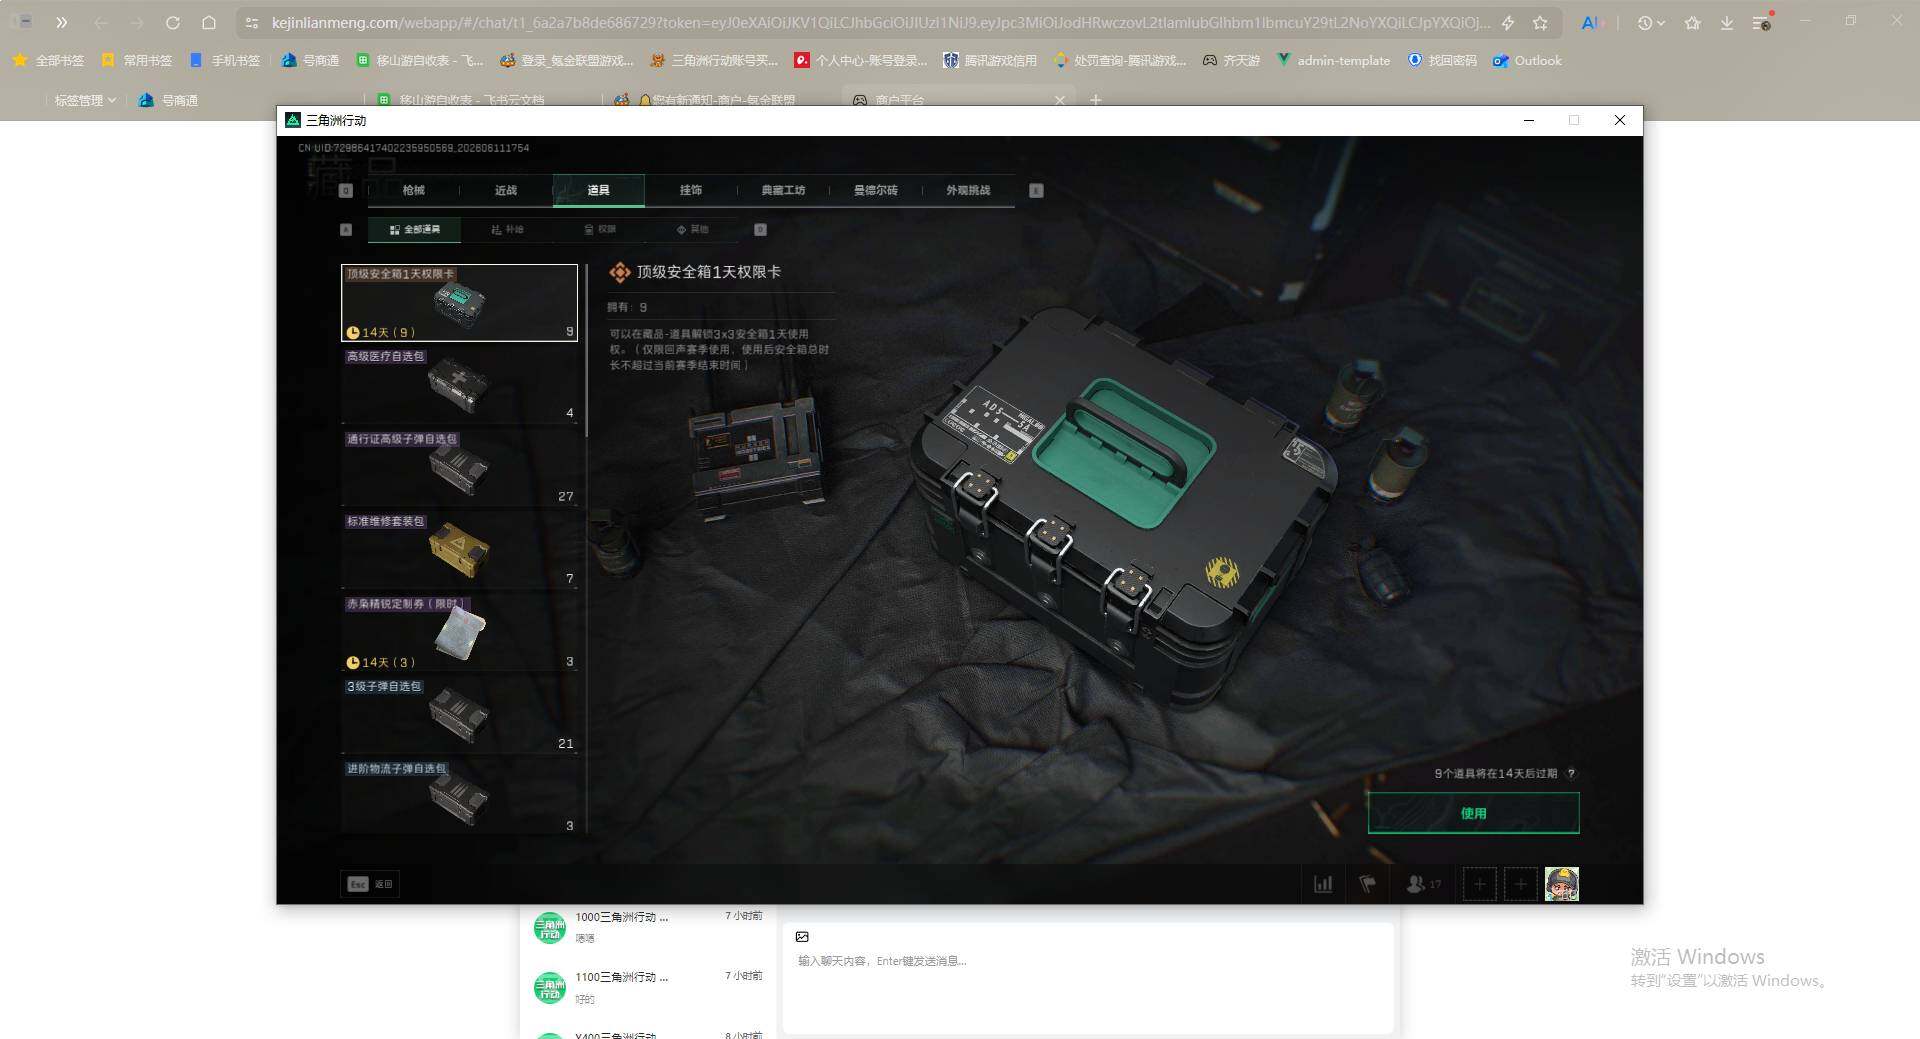Click the Esc 返回 button
The height and width of the screenshot is (1039, 1920).
coord(370,884)
